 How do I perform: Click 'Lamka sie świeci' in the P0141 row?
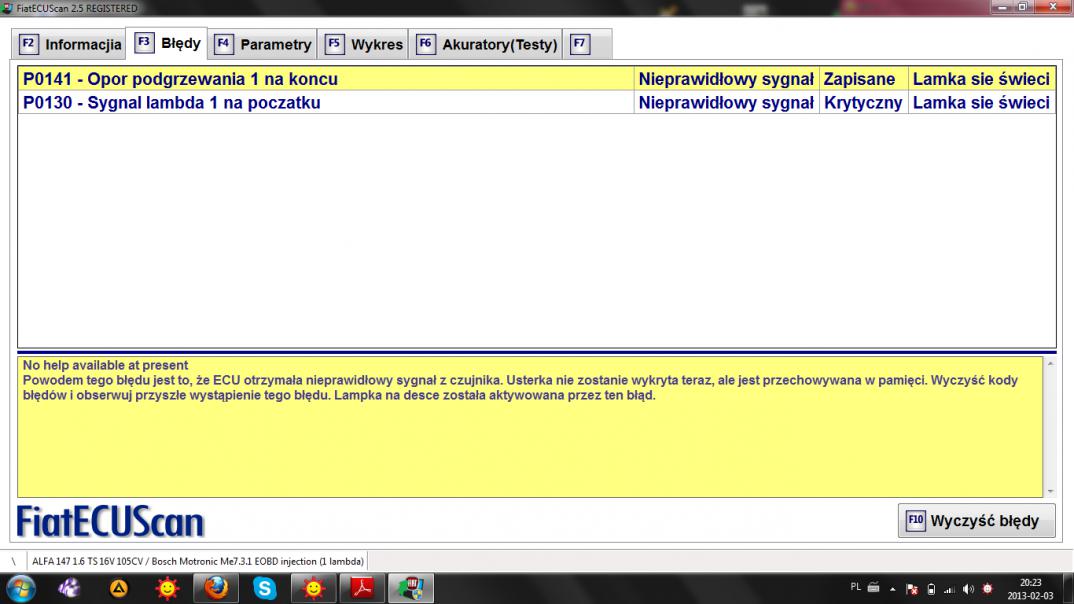point(982,79)
